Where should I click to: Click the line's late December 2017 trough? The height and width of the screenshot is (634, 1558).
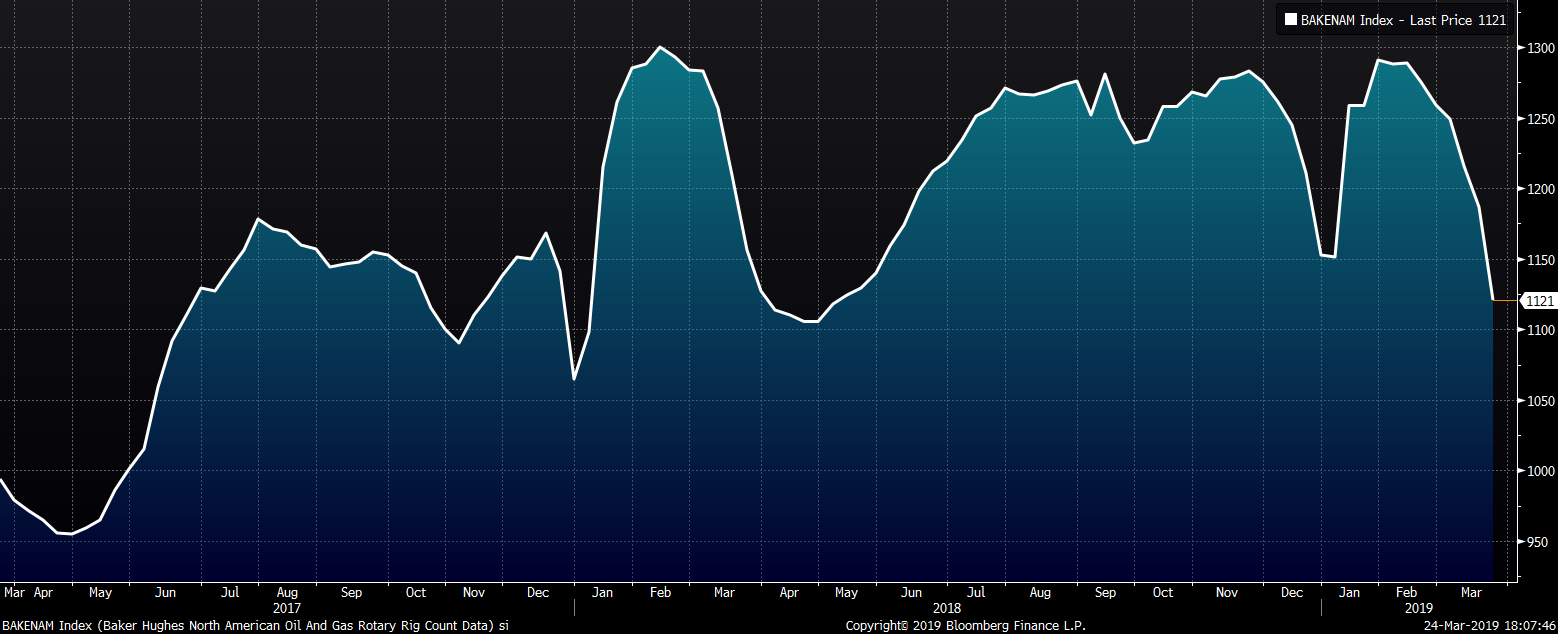point(574,379)
